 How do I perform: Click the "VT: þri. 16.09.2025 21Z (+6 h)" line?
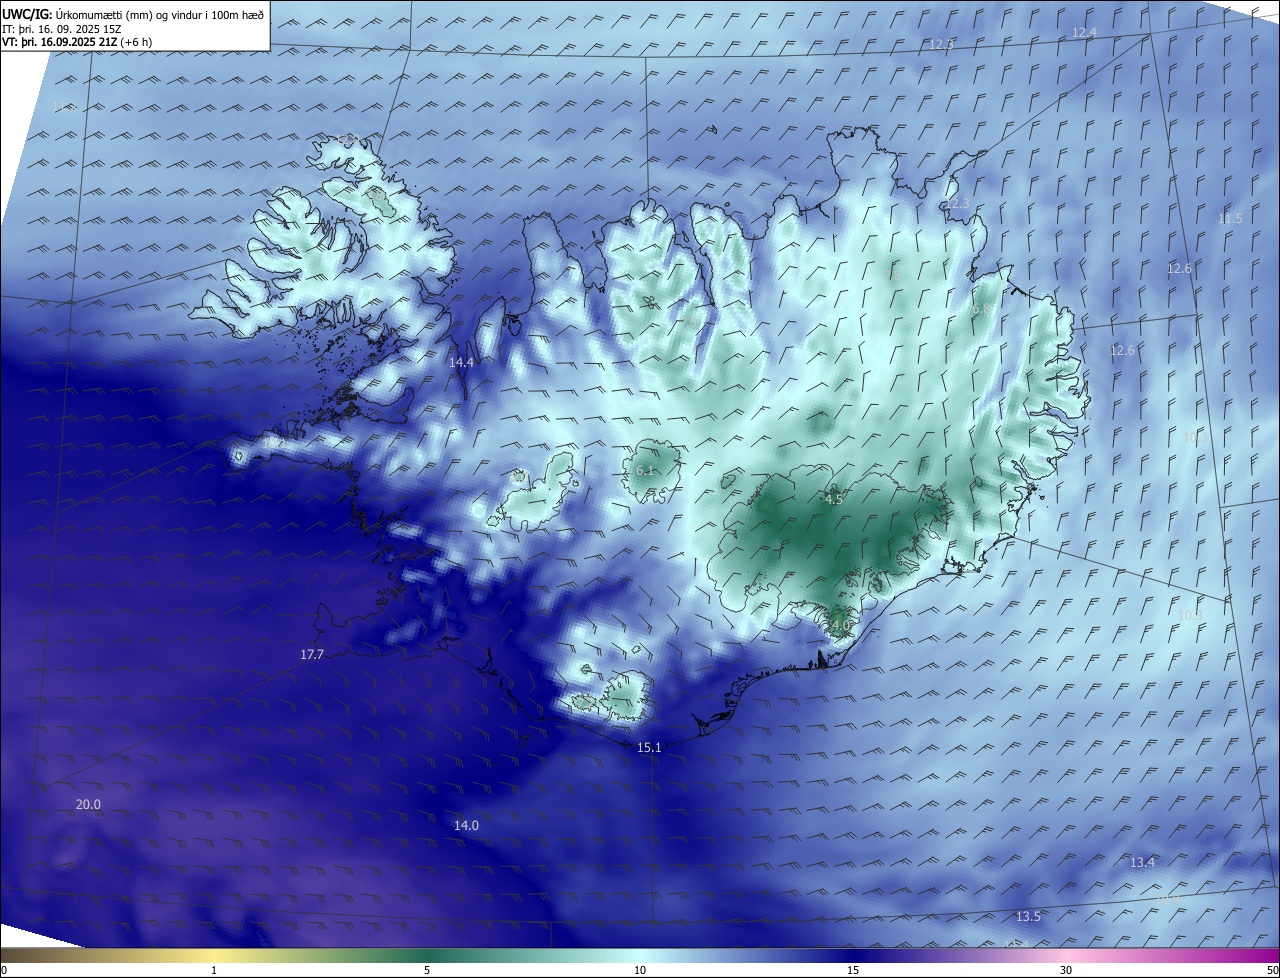[77, 43]
